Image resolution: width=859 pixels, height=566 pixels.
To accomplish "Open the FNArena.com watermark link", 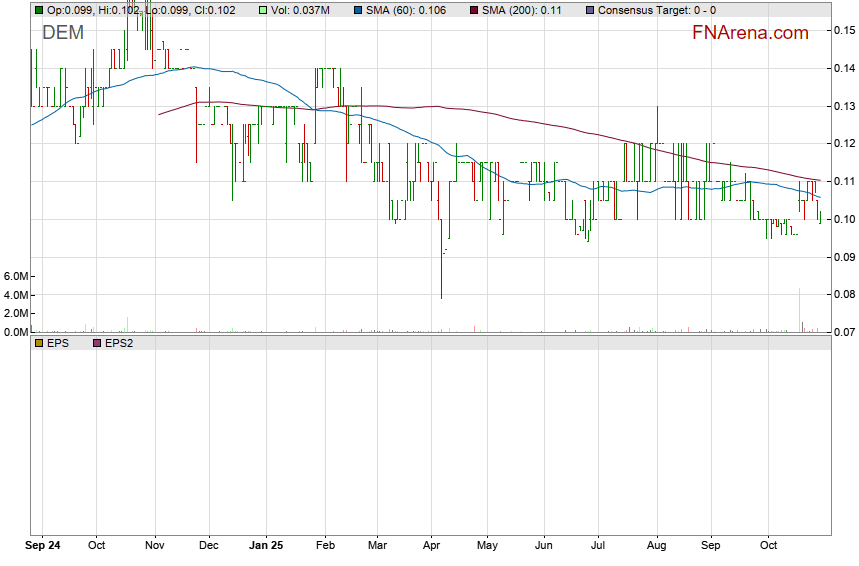I will (x=750, y=33).
